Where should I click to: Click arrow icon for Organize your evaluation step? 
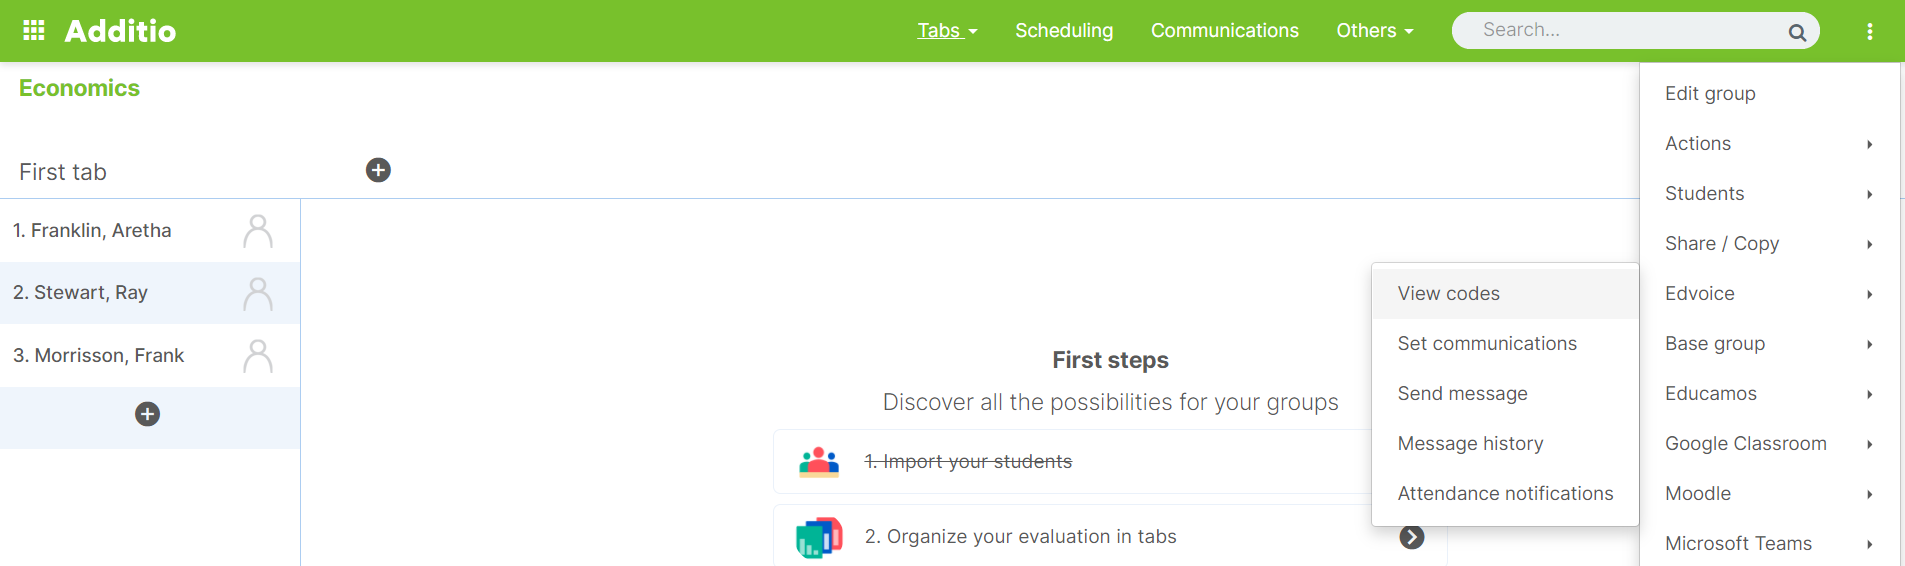pos(1412,537)
